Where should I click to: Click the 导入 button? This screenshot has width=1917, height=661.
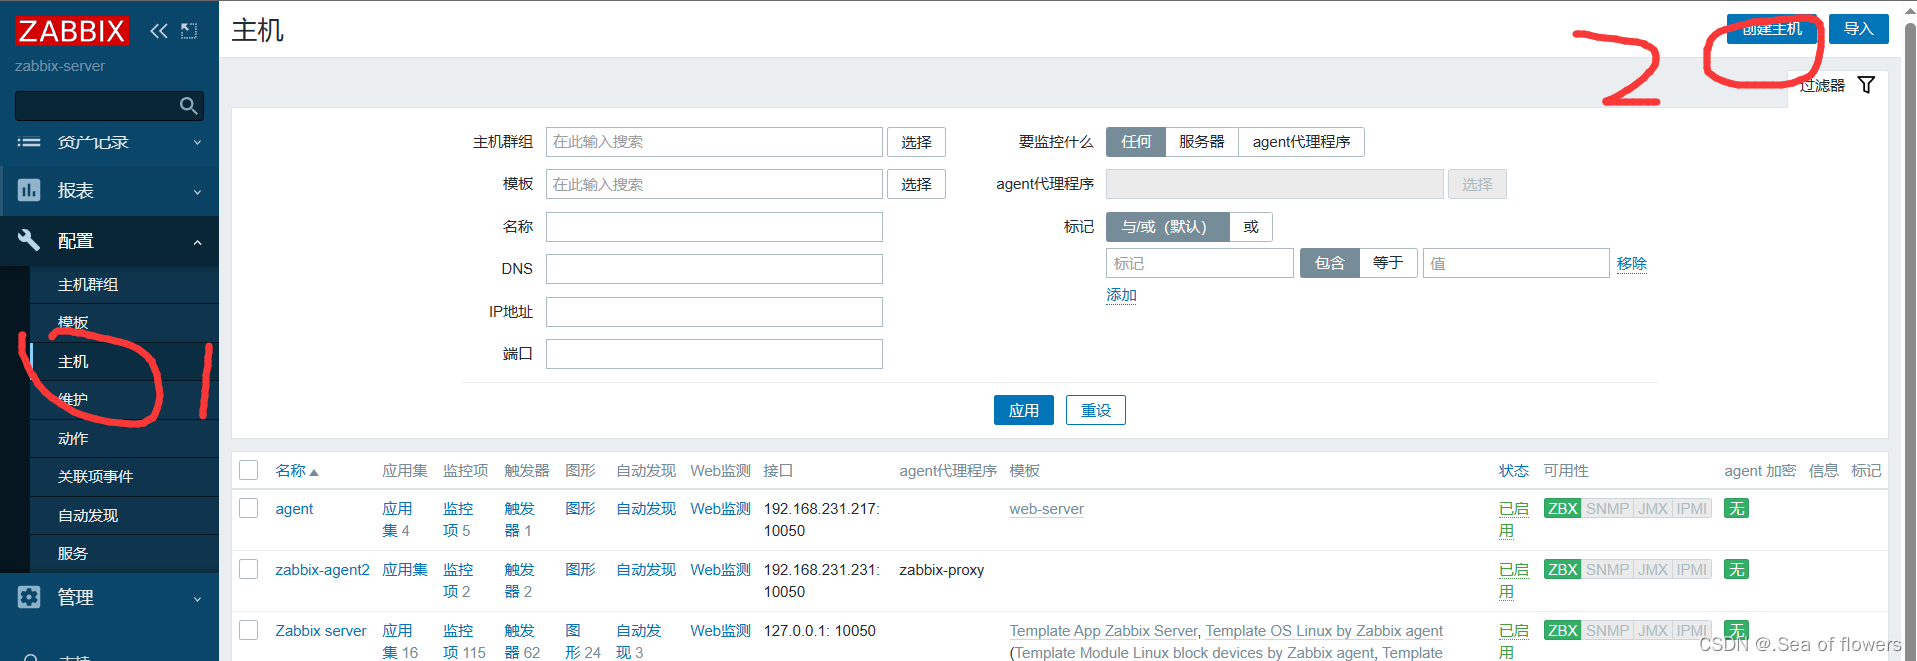coord(1859,29)
